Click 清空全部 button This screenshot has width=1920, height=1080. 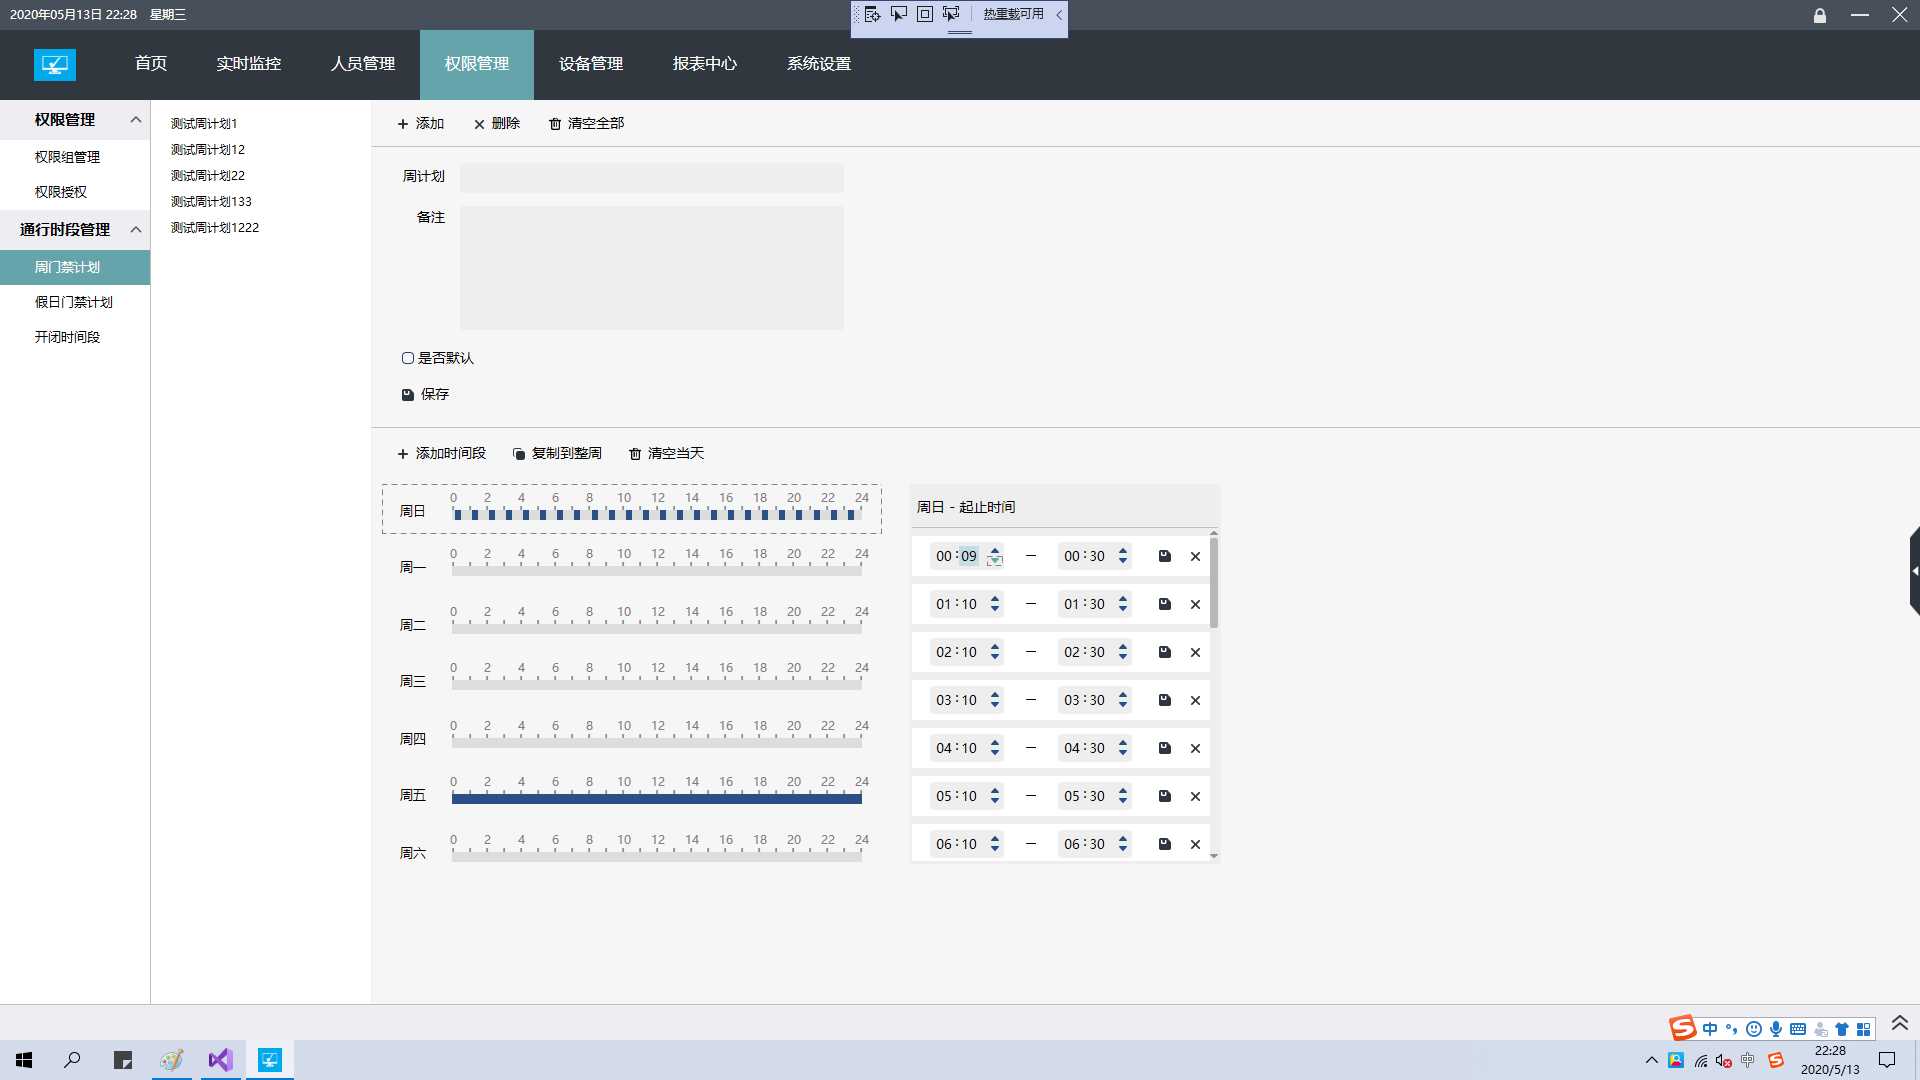586,124
